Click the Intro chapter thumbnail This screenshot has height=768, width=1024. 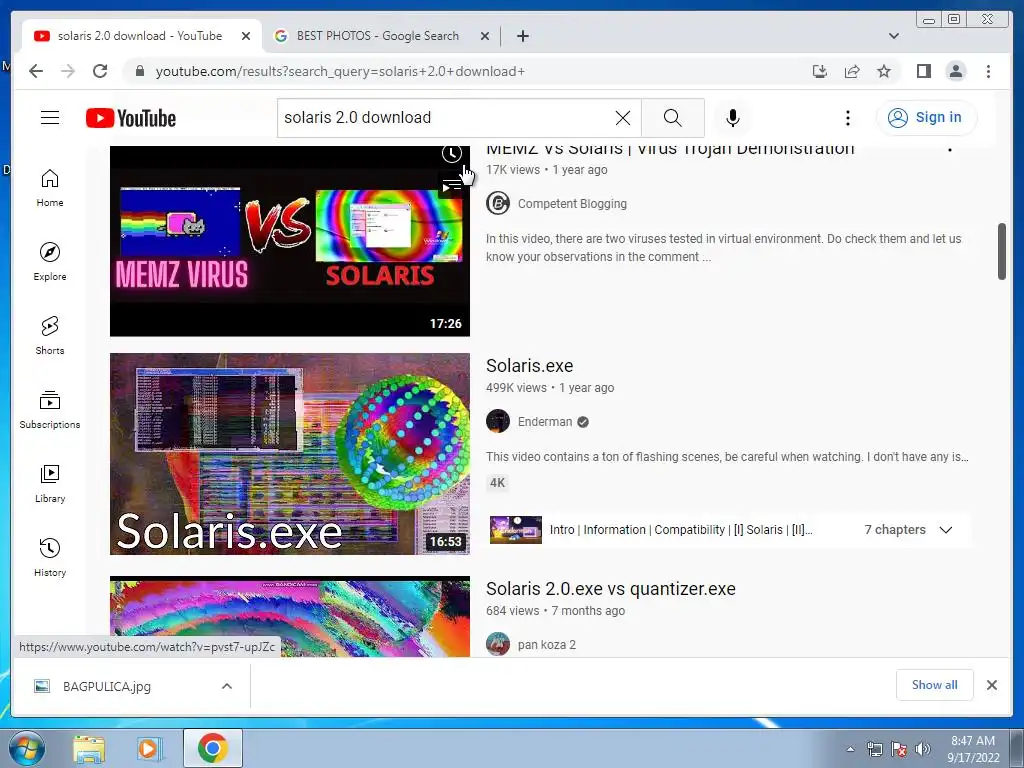(516, 530)
